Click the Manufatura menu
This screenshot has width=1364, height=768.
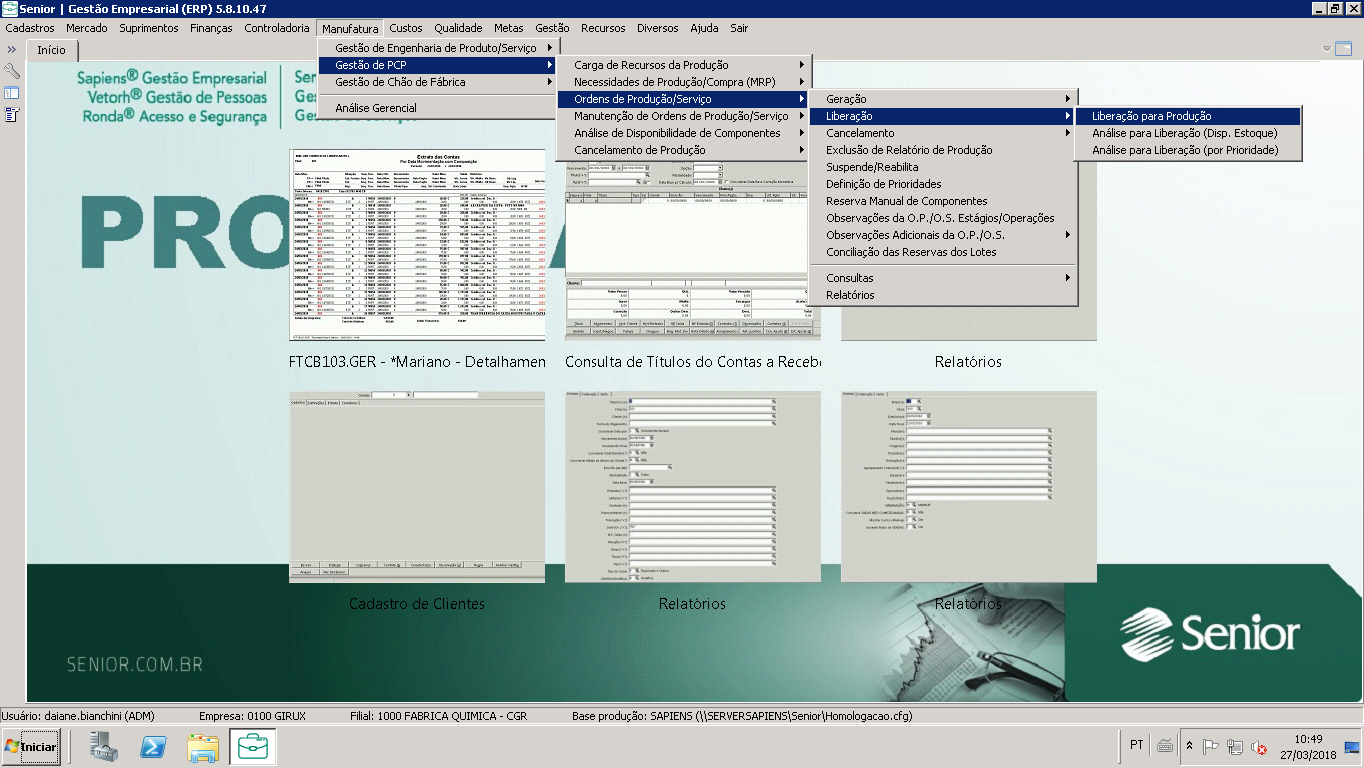pyautogui.click(x=350, y=28)
